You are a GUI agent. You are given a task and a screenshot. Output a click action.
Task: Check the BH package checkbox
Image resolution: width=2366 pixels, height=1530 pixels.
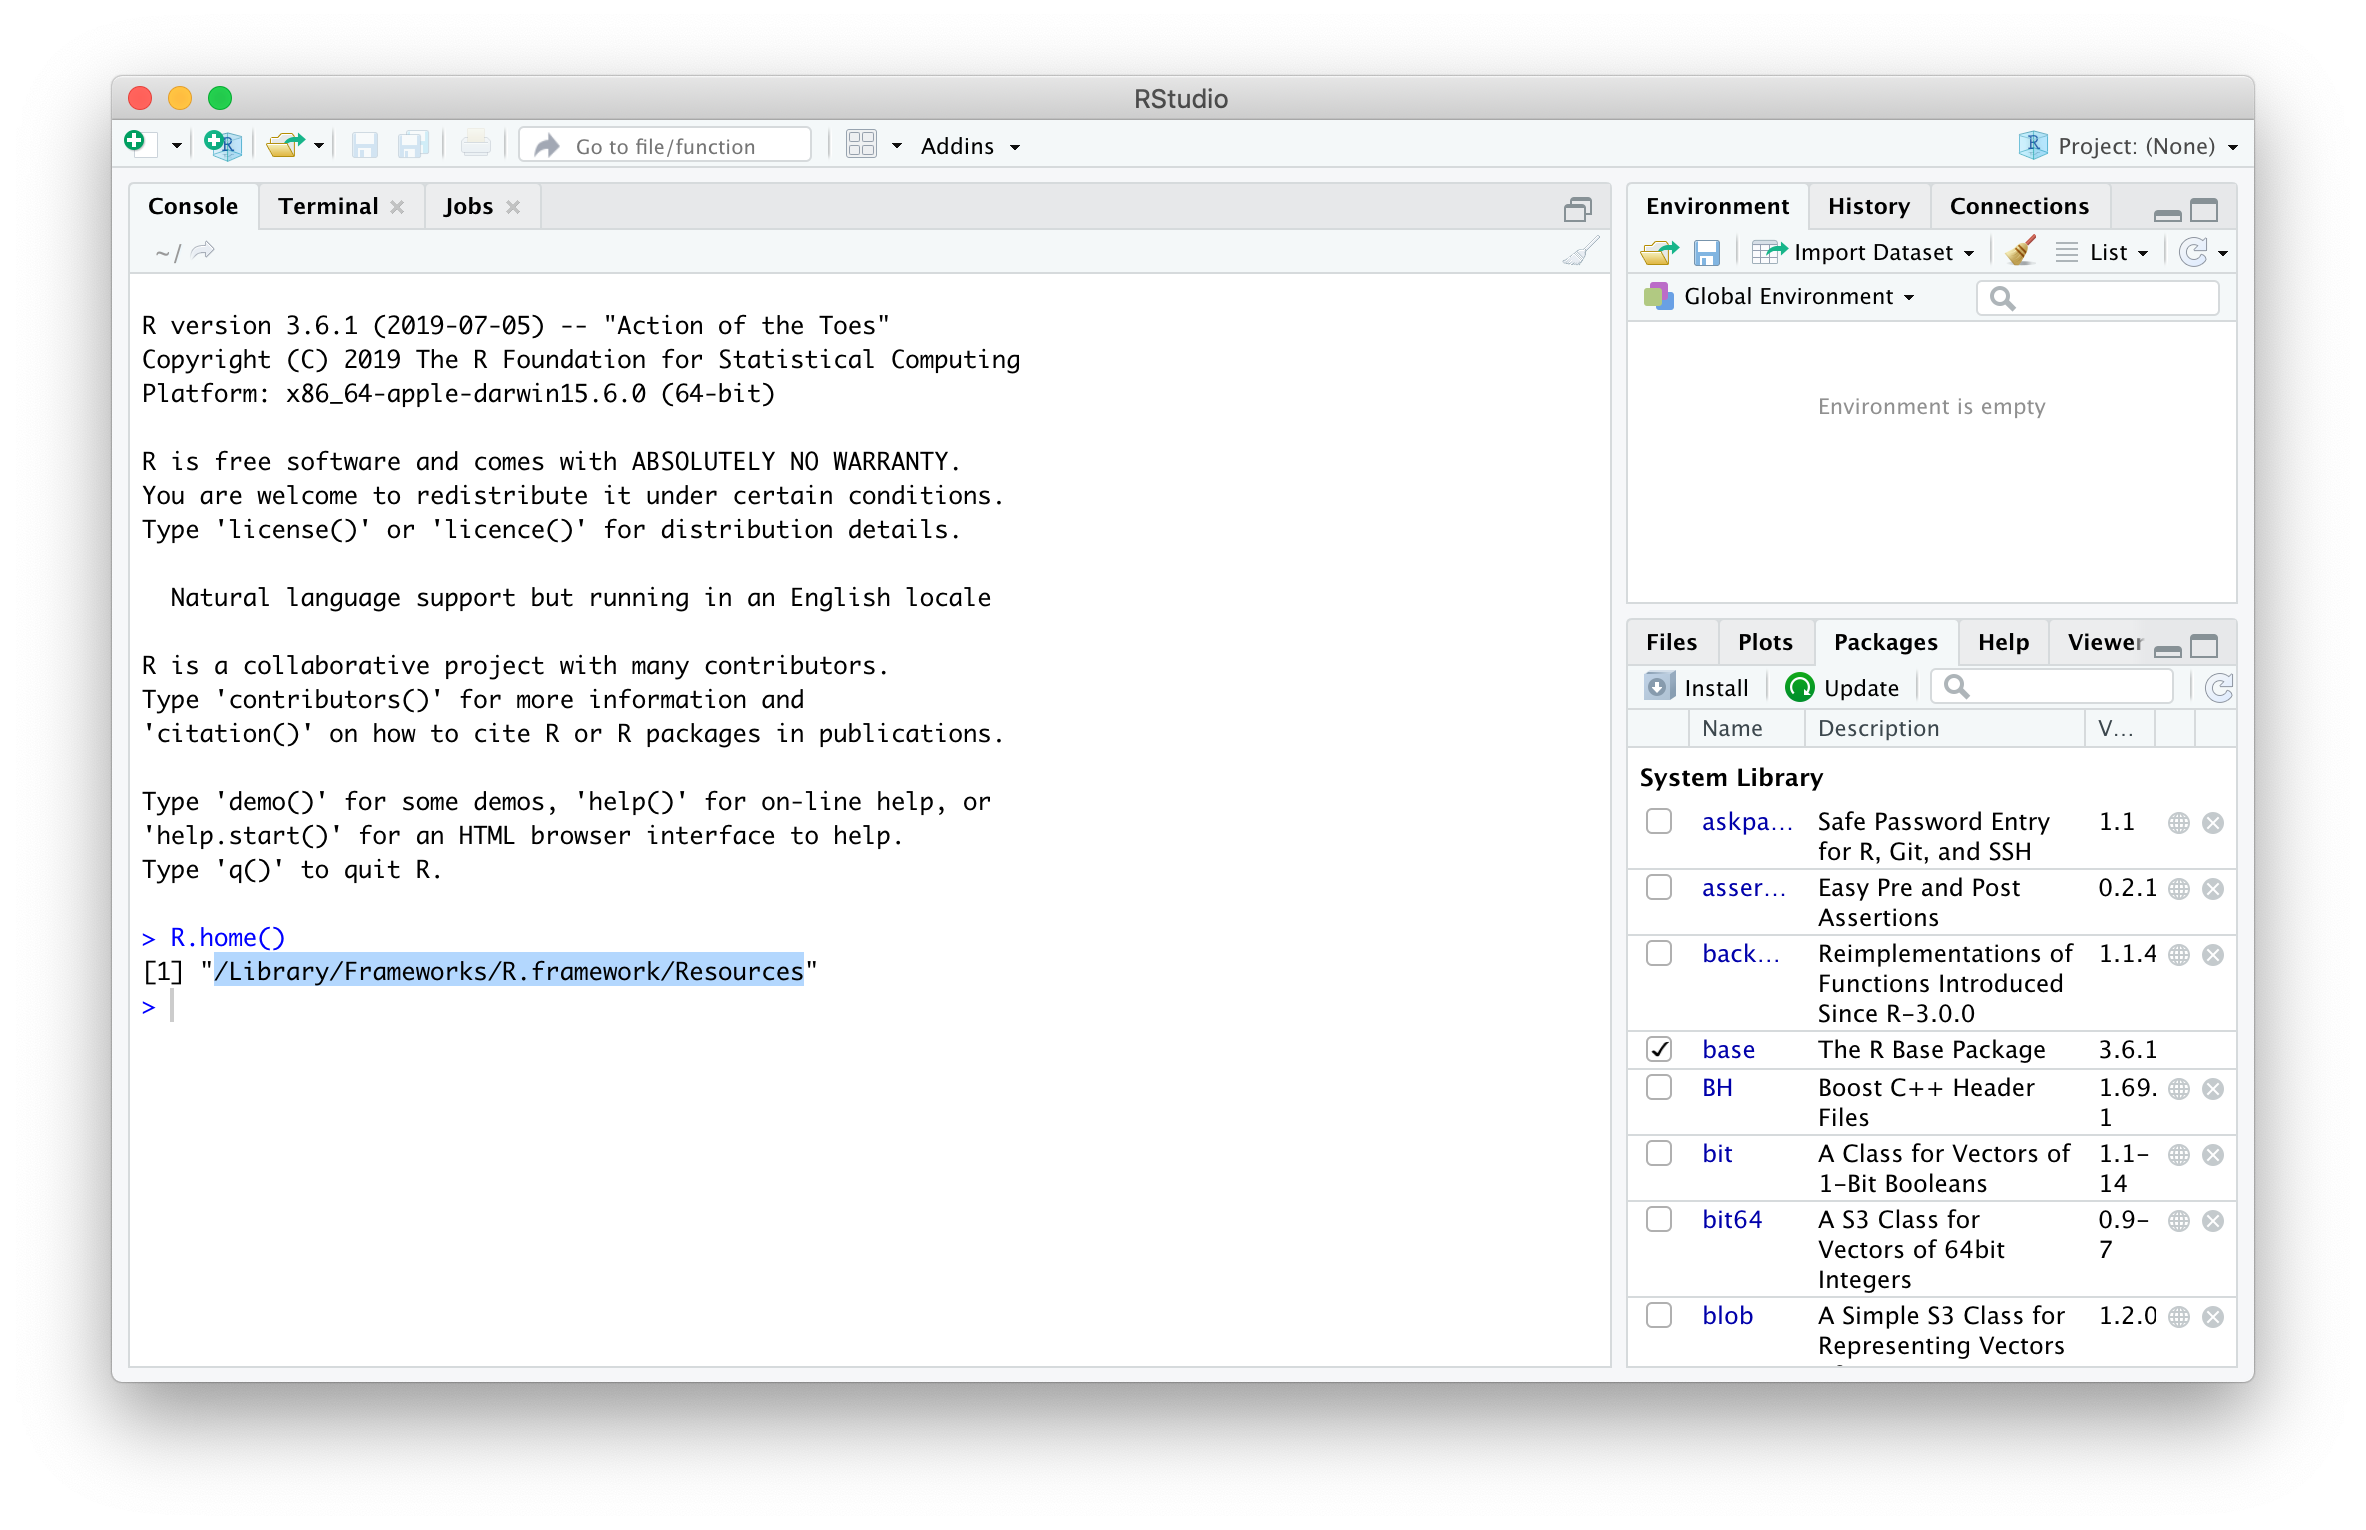click(x=1659, y=1087)
